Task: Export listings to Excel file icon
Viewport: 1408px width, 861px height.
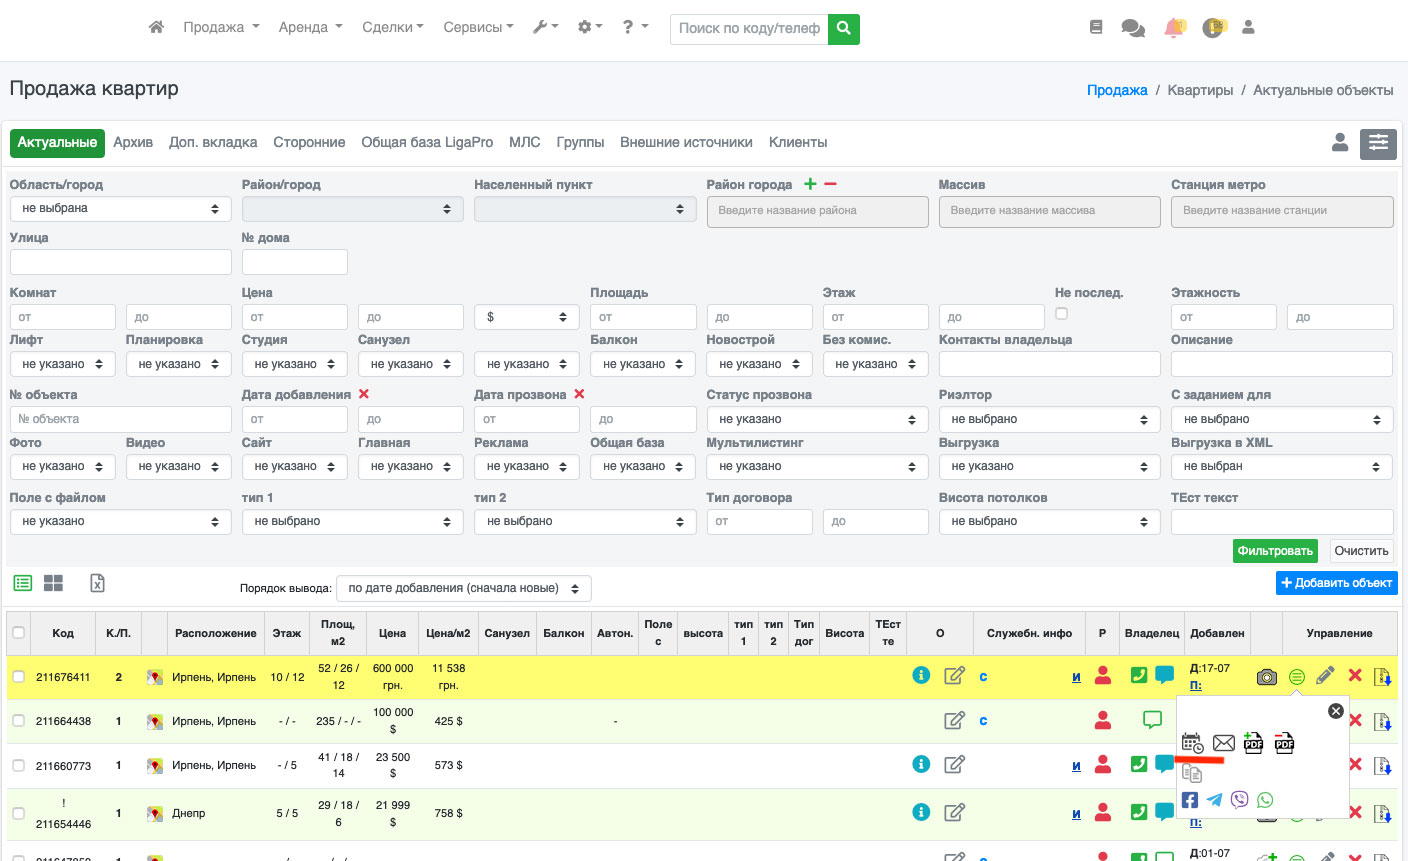Action: pyautogui.click(x=97, y=583)
